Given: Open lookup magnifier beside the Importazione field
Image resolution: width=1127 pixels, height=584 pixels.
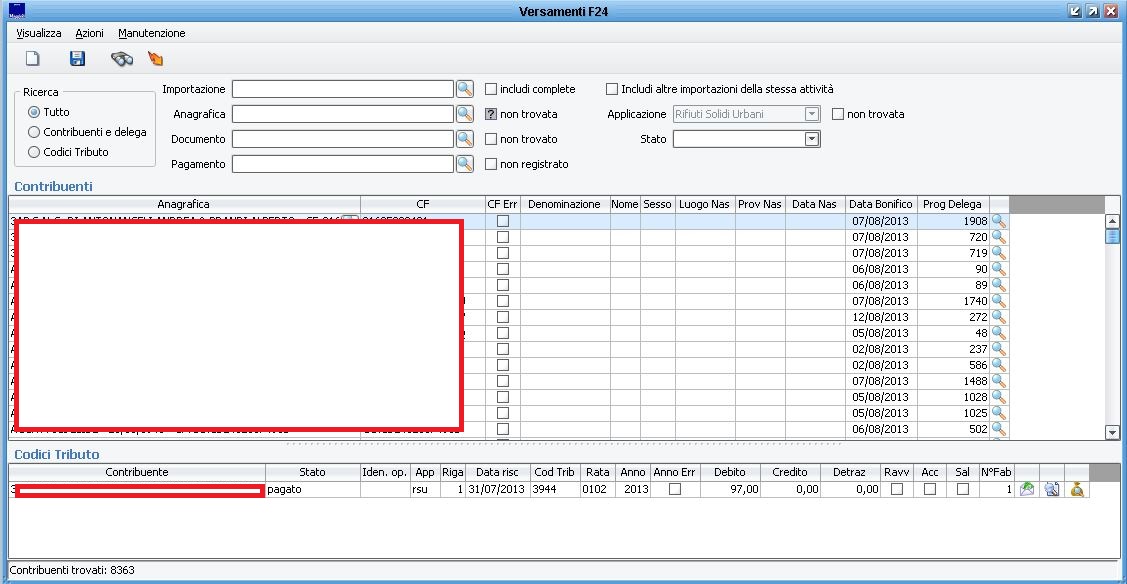Looking at the screenshot, I should point(465,89).
